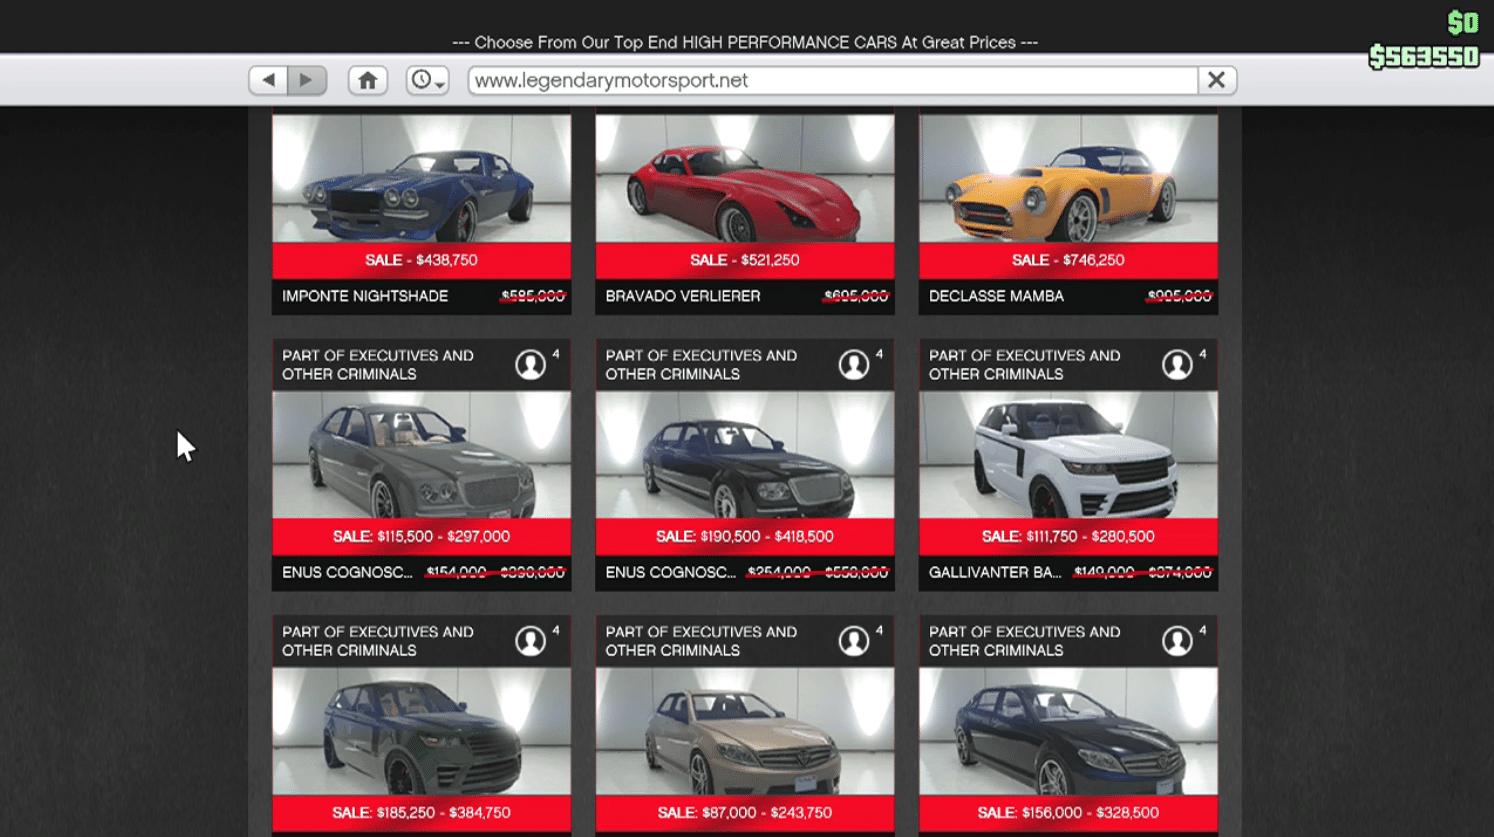
Task: Select the white Gallivanter Baller SUV image
Action: pyautogui.click(x=1067, y=455)
